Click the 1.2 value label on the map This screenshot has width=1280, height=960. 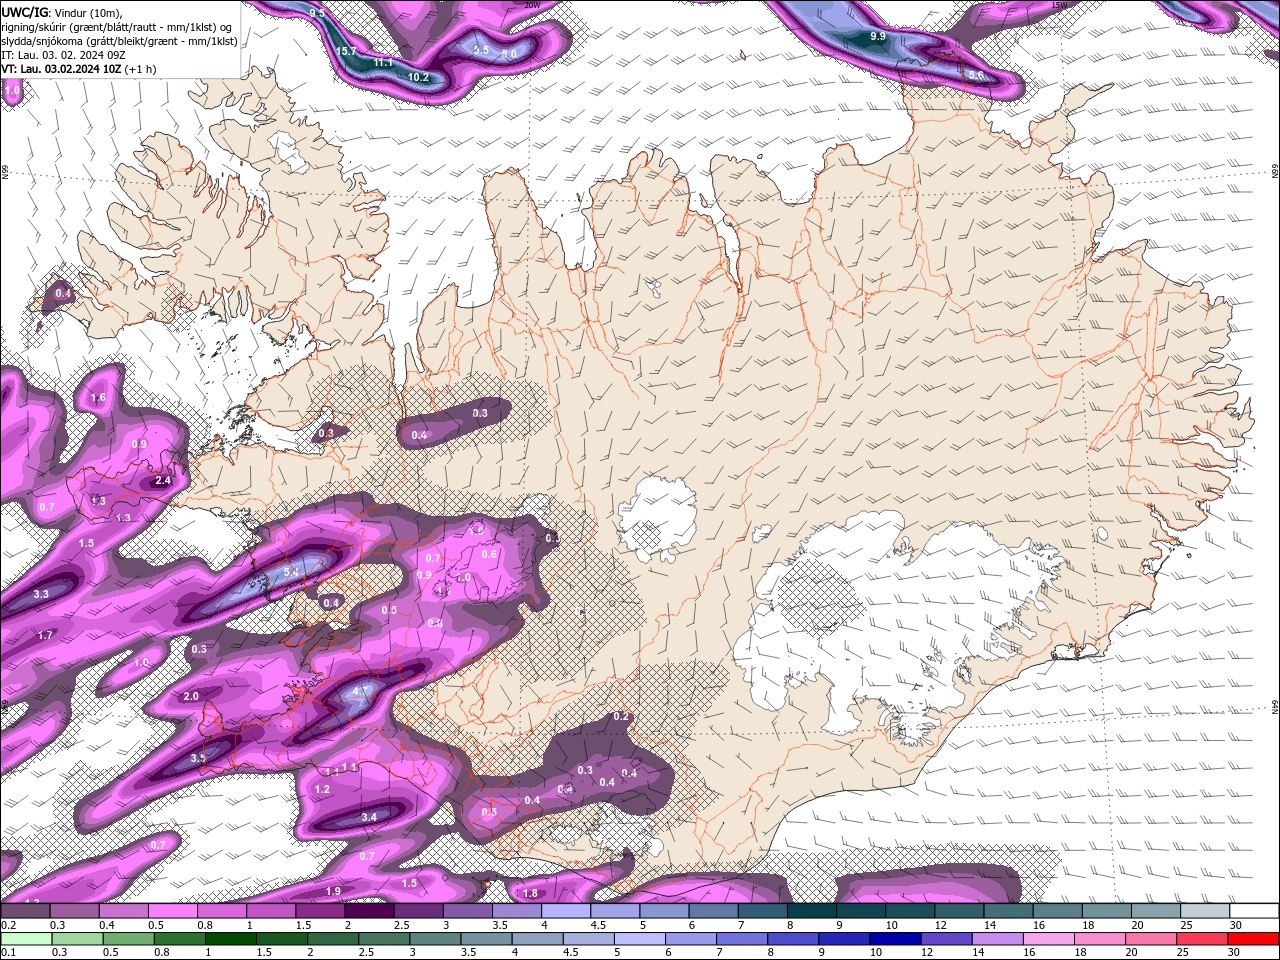point(322,790)
